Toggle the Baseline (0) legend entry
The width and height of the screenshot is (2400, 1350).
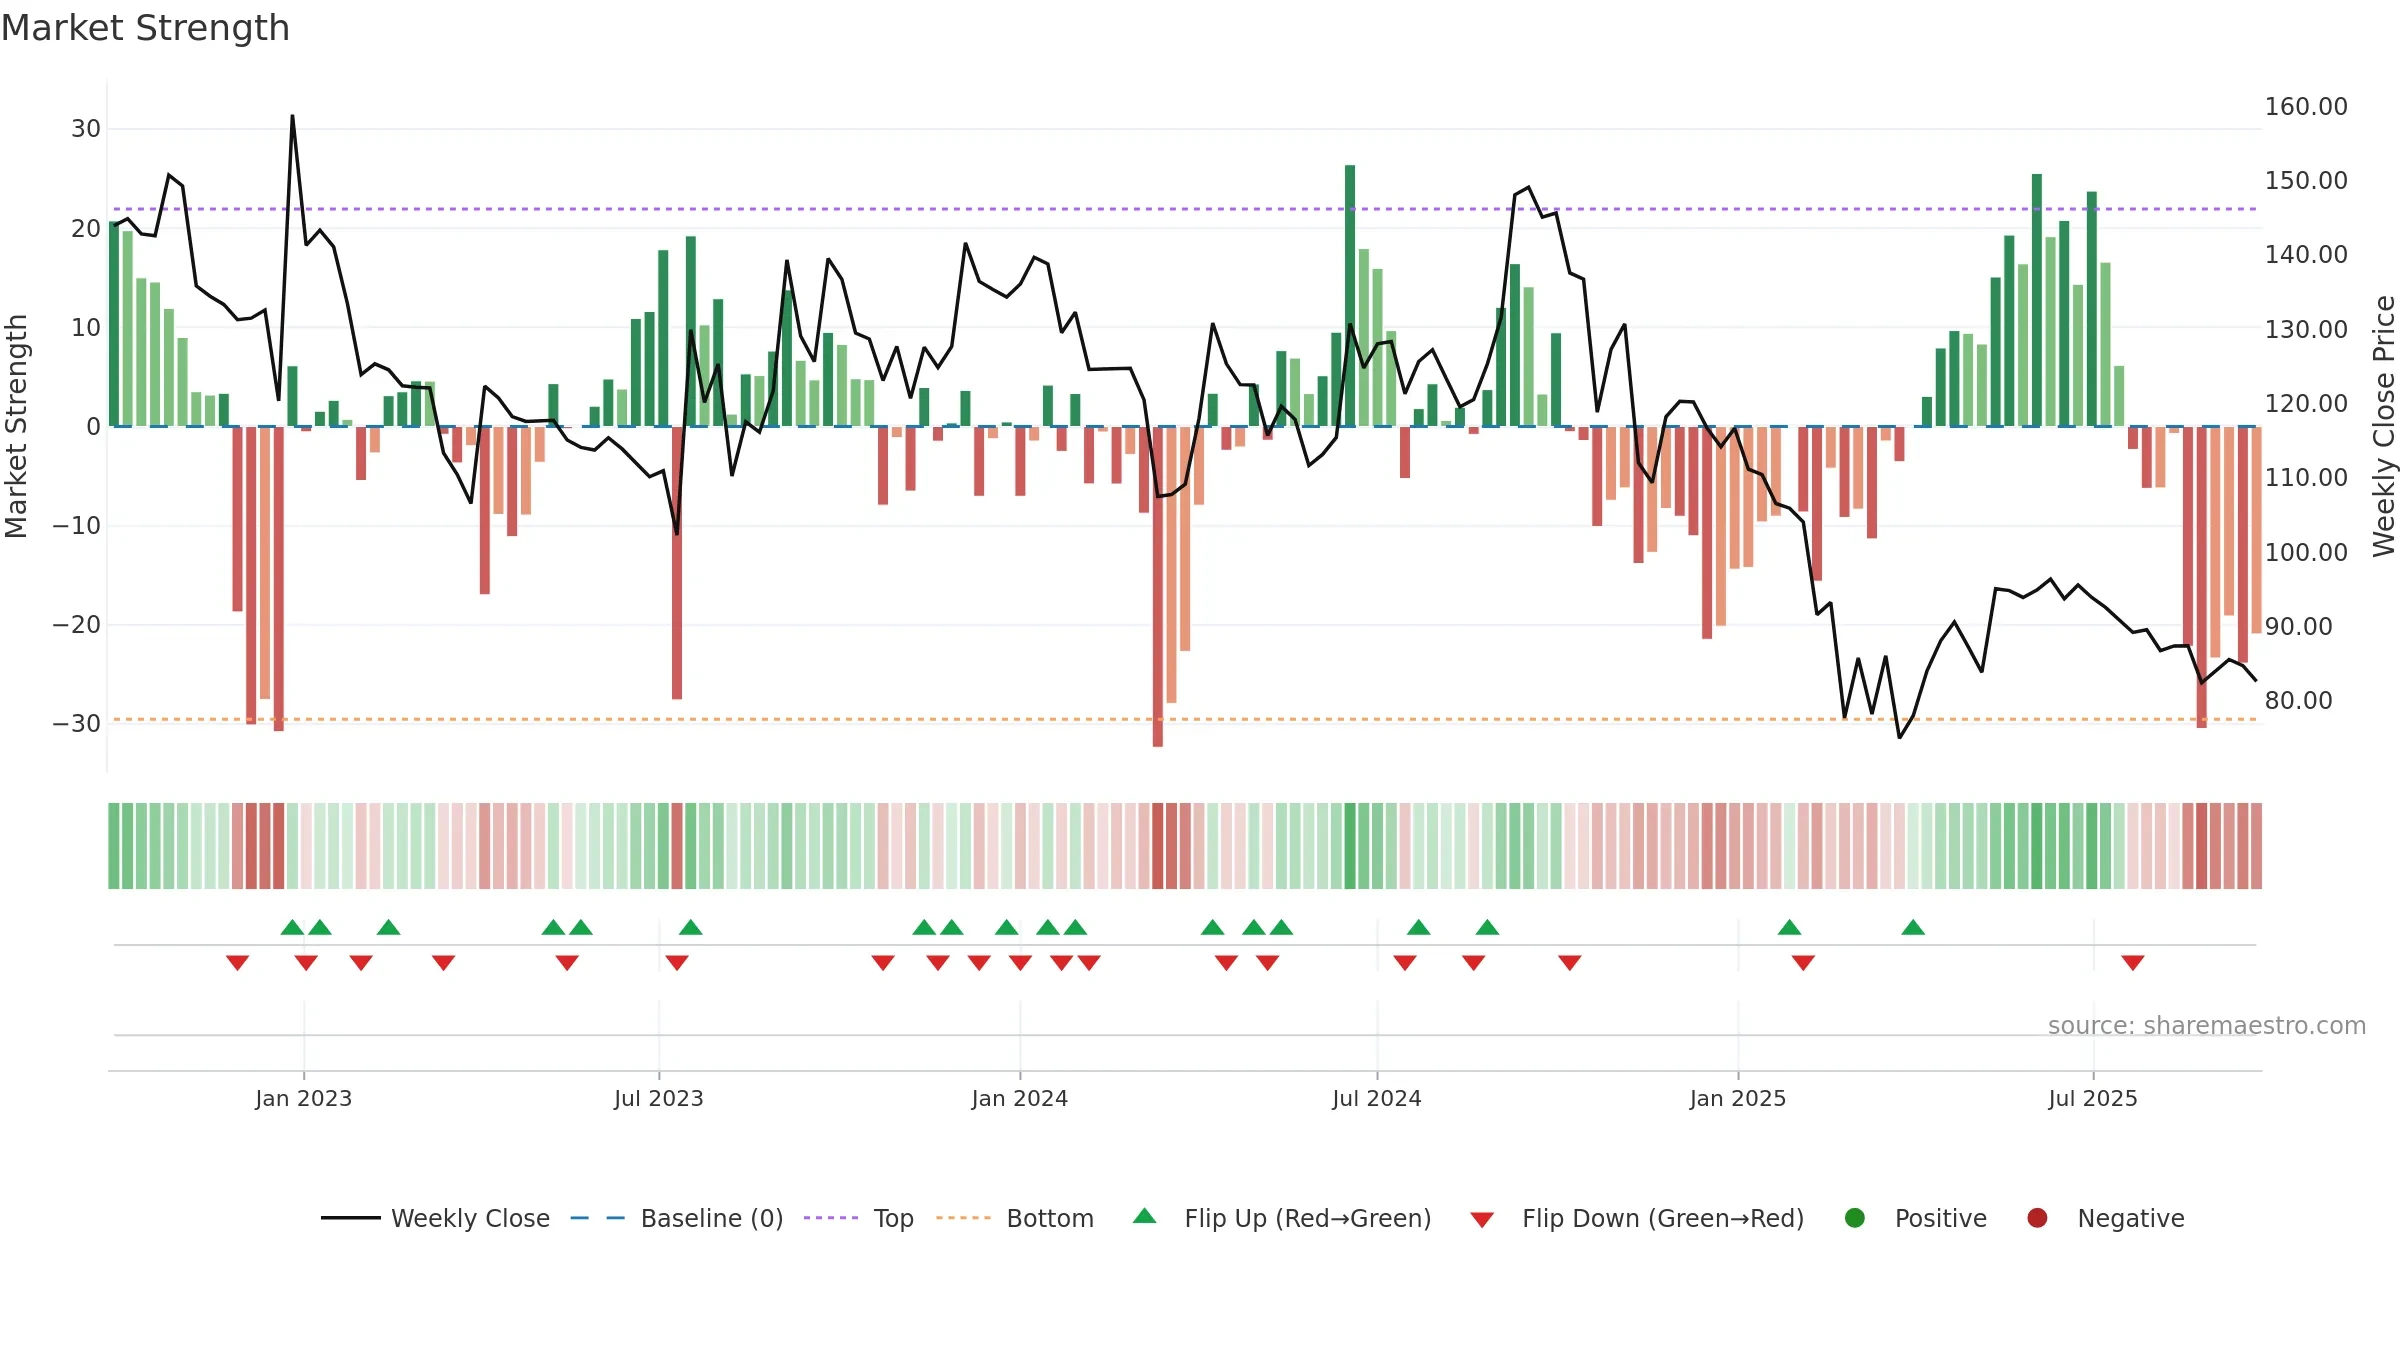[x=677, y=1218]
